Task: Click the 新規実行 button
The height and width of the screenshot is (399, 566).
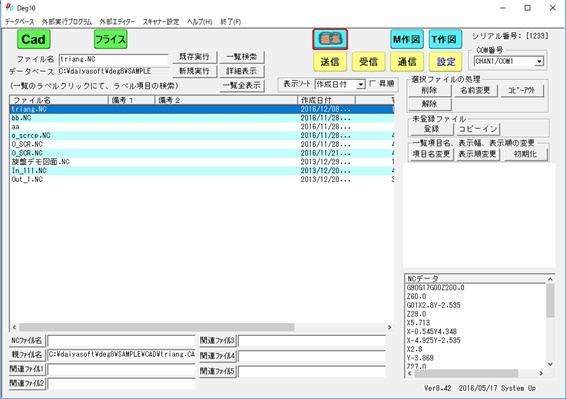Action: point(194,71)
